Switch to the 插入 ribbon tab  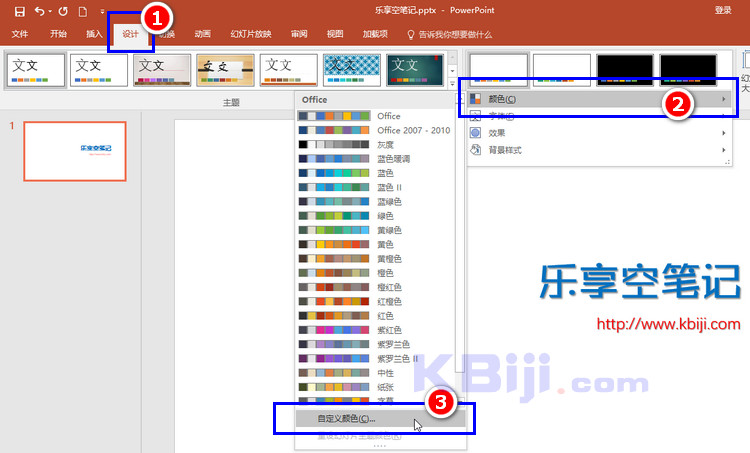point(94,34)
